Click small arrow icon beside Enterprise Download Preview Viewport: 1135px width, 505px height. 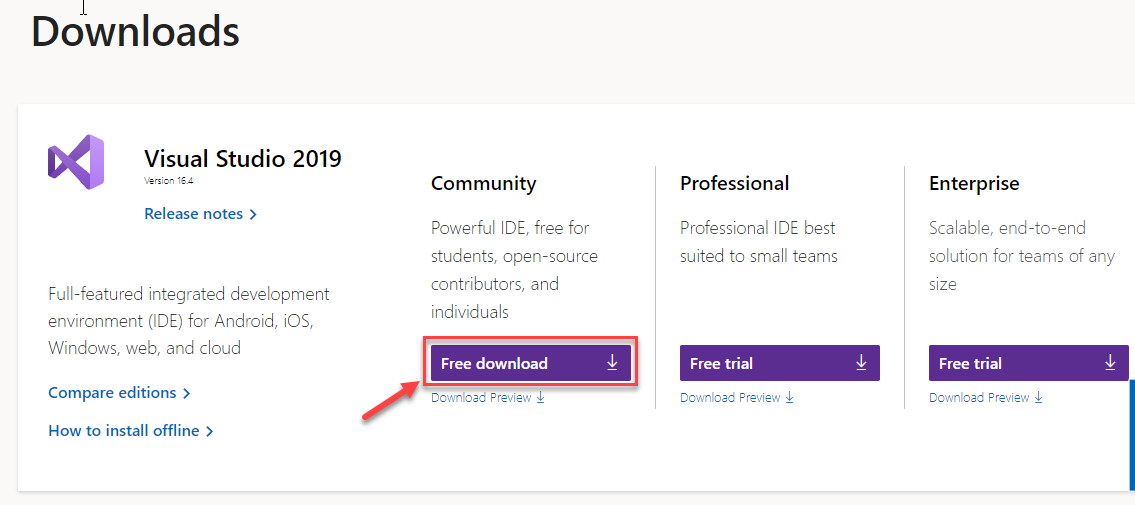1038,398
